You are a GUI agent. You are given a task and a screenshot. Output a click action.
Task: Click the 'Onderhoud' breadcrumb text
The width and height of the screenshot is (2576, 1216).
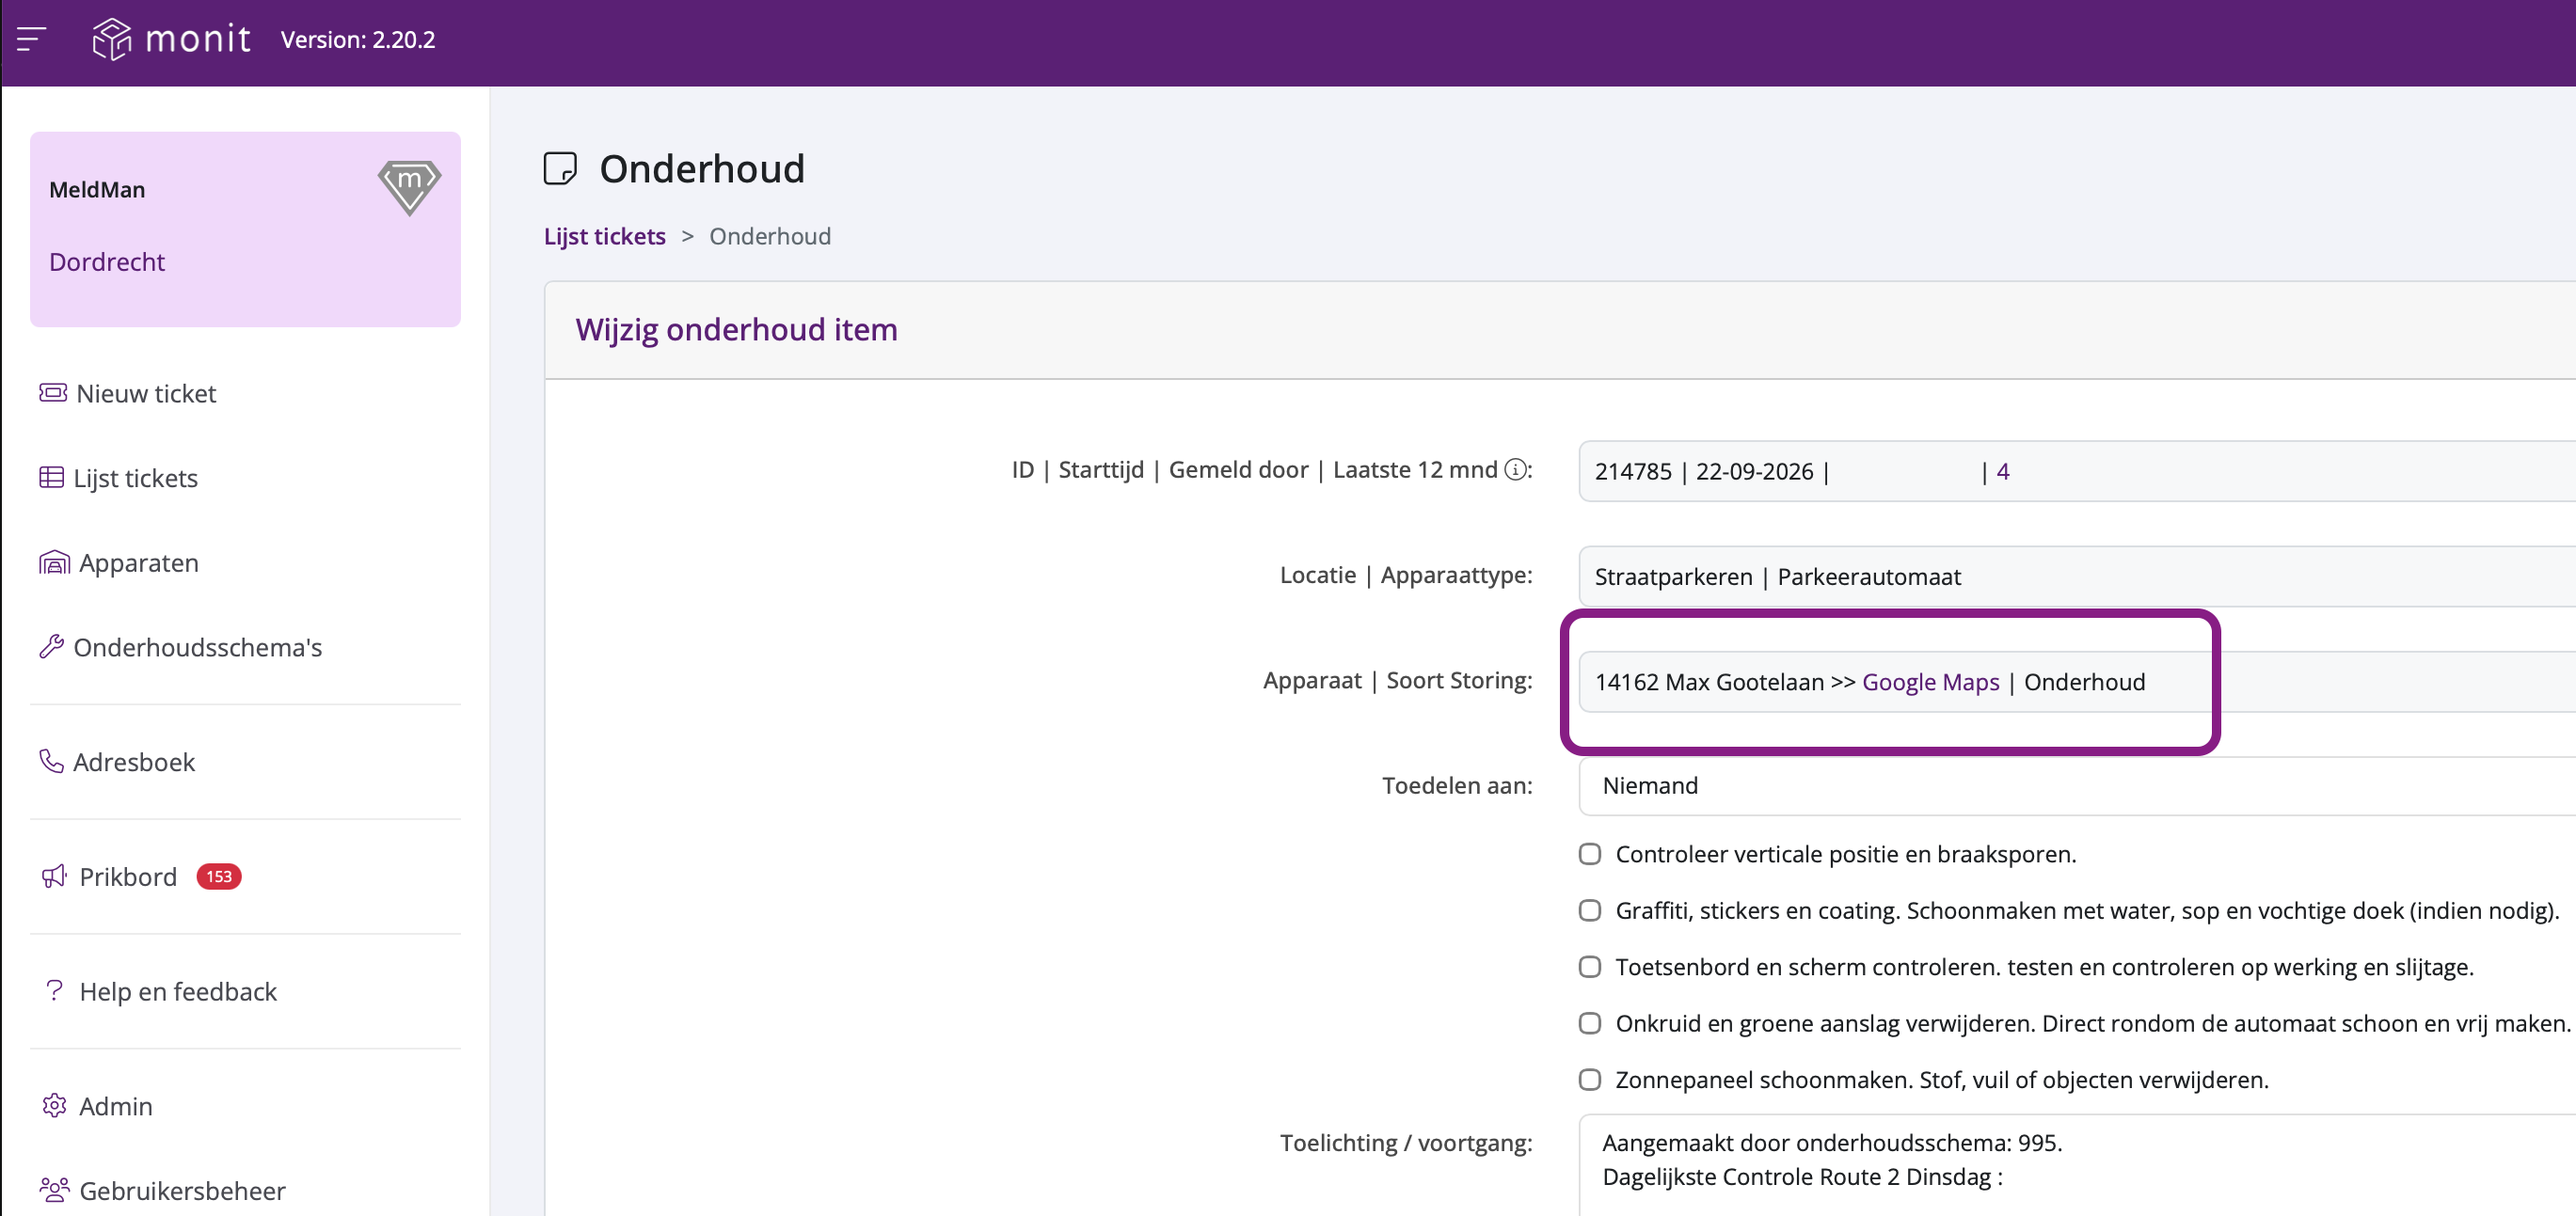click(770, 236)
